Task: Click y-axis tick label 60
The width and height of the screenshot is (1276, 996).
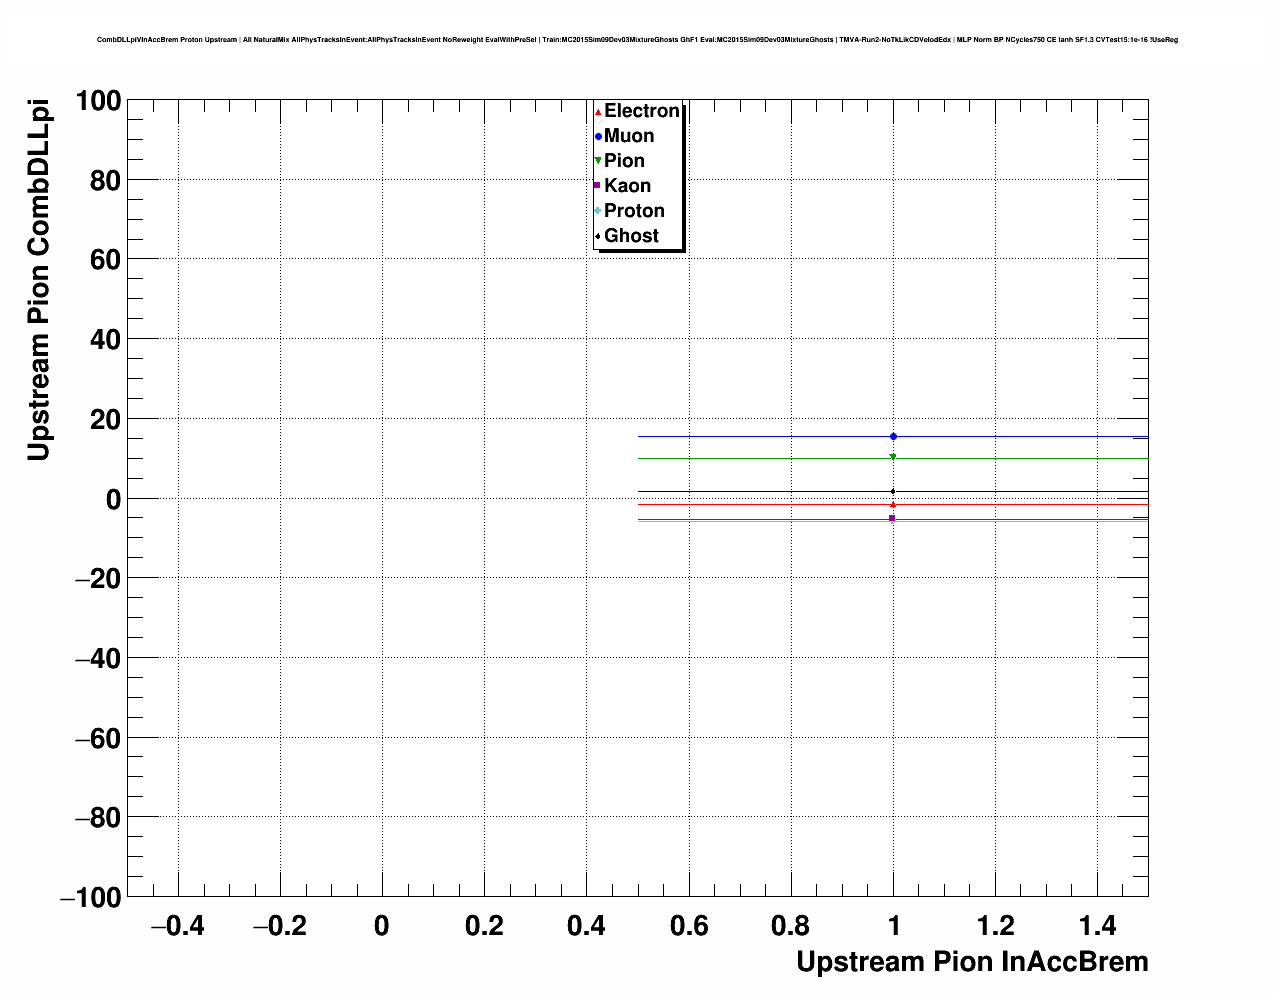Action: [104, 260]
